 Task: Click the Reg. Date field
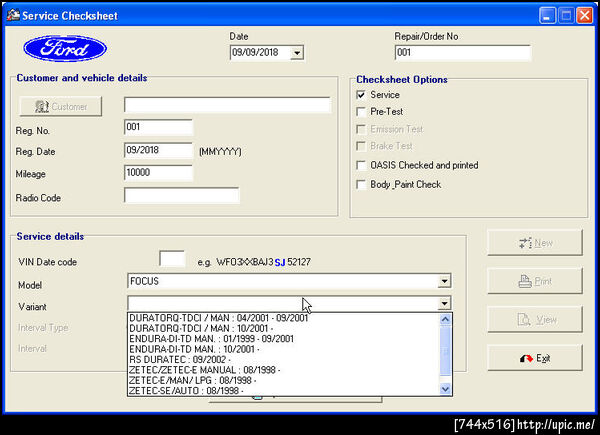(x=158, y=150)
